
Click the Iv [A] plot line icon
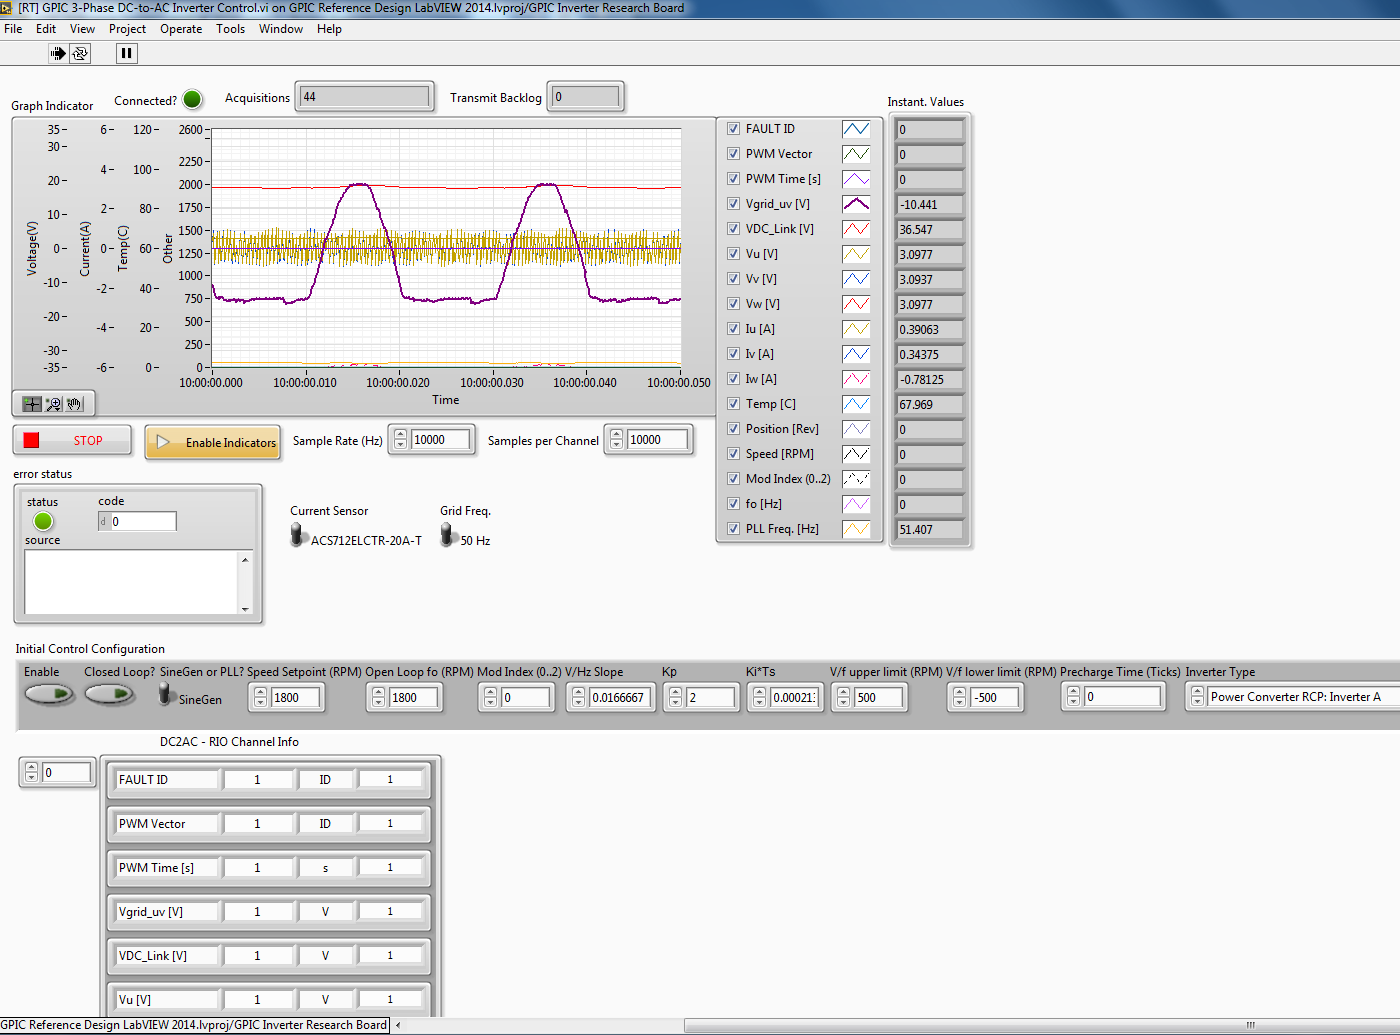(856, 354)
